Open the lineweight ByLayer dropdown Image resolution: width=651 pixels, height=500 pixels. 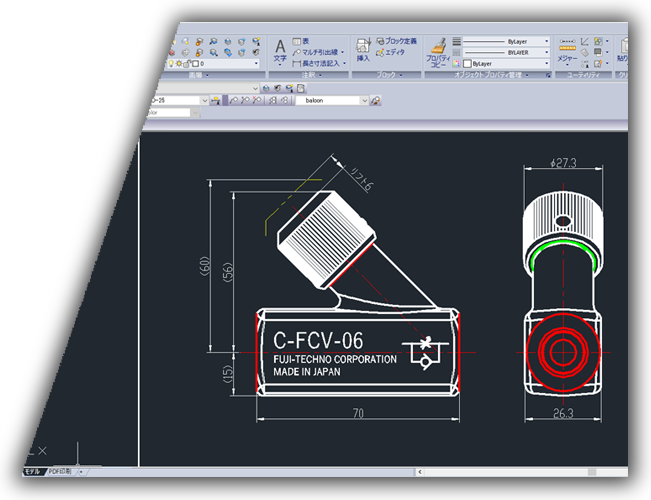tap(546, 41)
